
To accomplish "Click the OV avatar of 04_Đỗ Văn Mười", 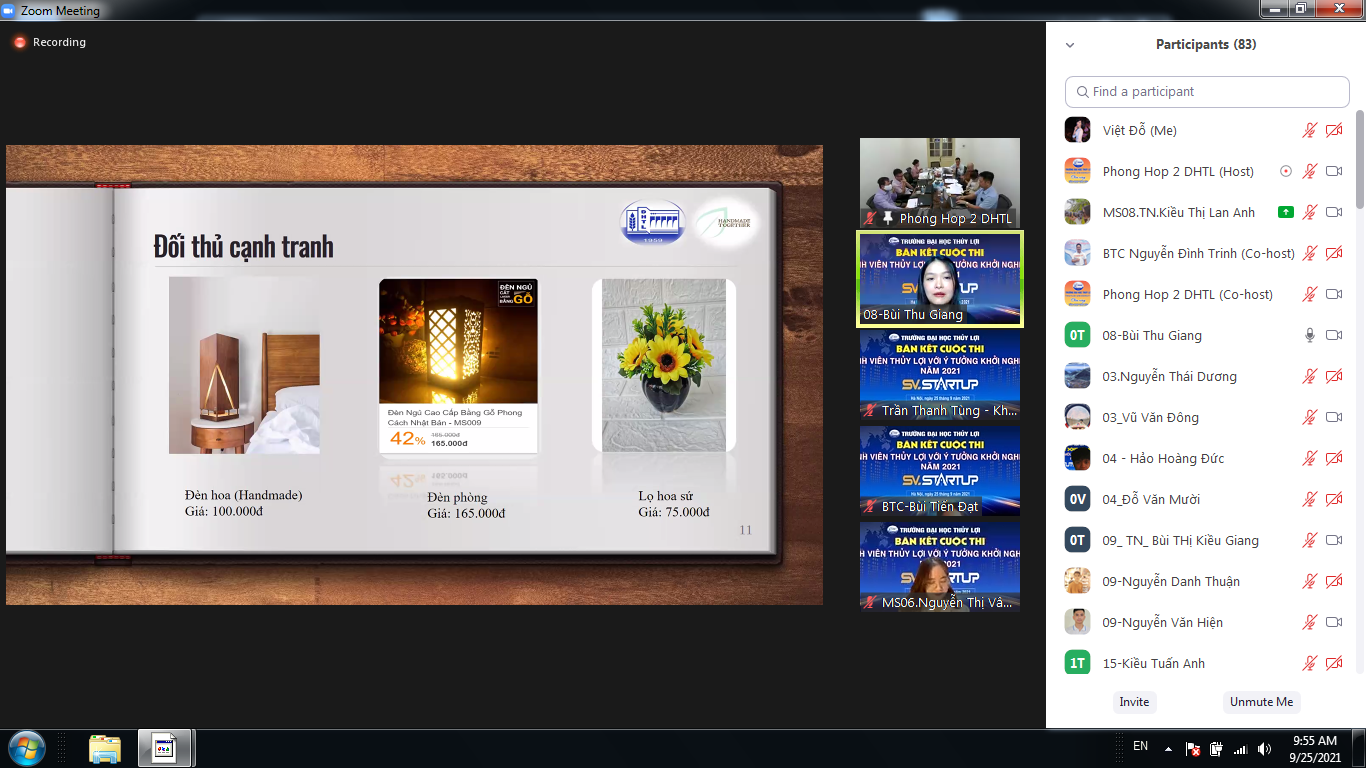I will [x=1077, y=499].
